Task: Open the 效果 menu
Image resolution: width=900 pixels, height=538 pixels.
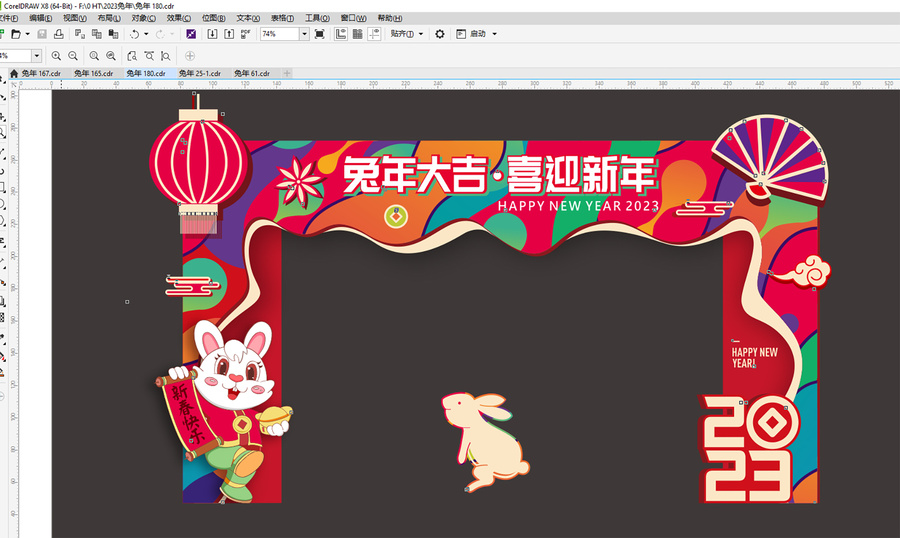Action: (179, 18)
